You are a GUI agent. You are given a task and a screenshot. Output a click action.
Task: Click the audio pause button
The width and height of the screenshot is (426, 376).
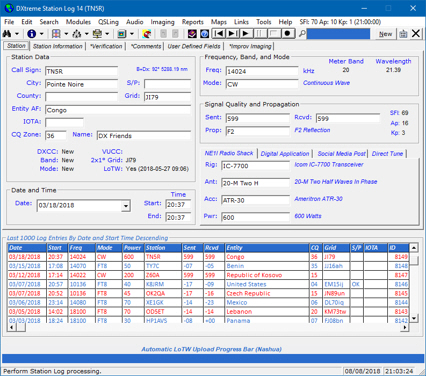tap(260, 33)
